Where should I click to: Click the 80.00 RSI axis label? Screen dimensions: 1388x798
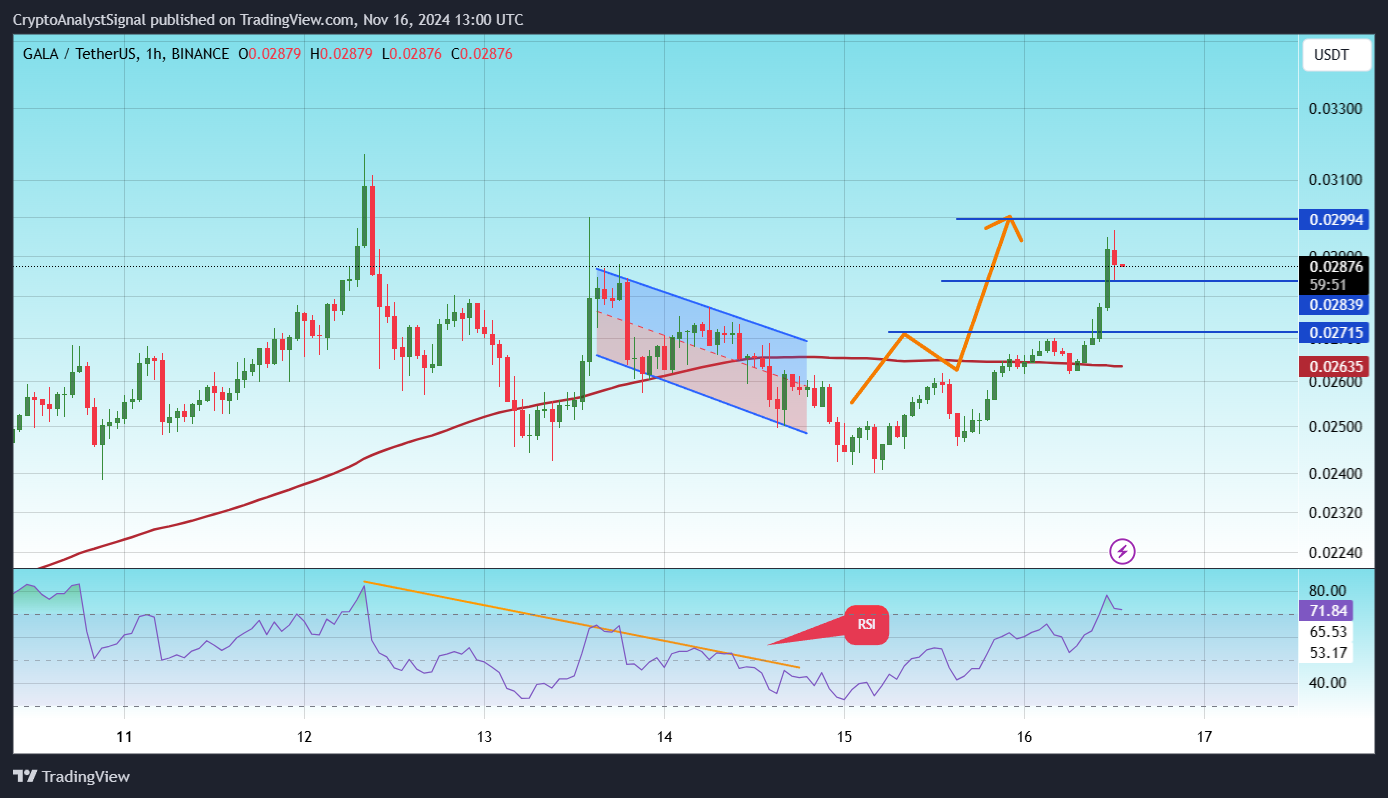tap(1327, 590)
